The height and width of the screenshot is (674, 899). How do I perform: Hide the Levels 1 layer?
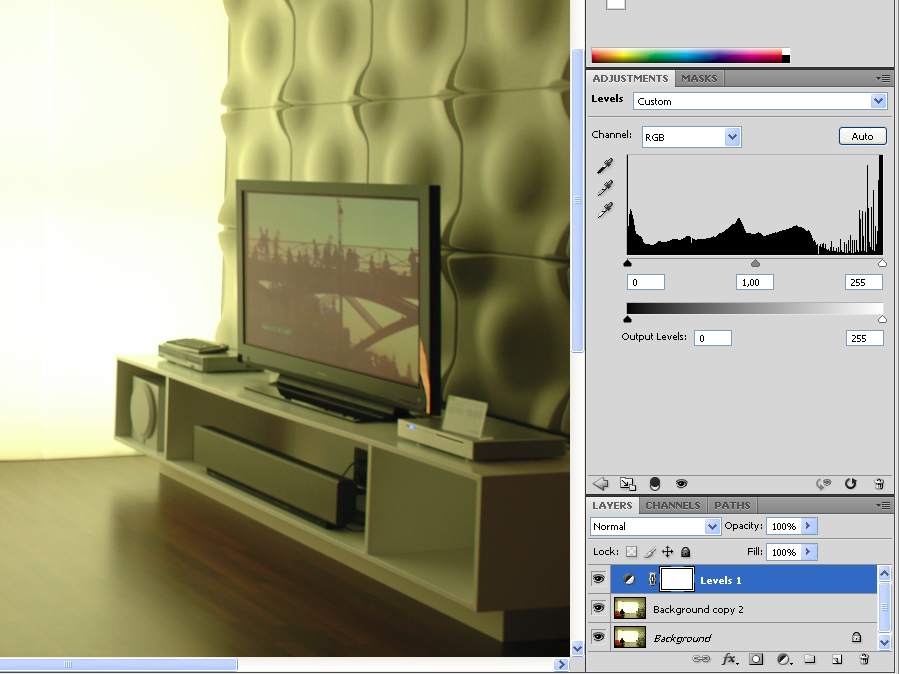pyautogui.click(x=599, y=579)
